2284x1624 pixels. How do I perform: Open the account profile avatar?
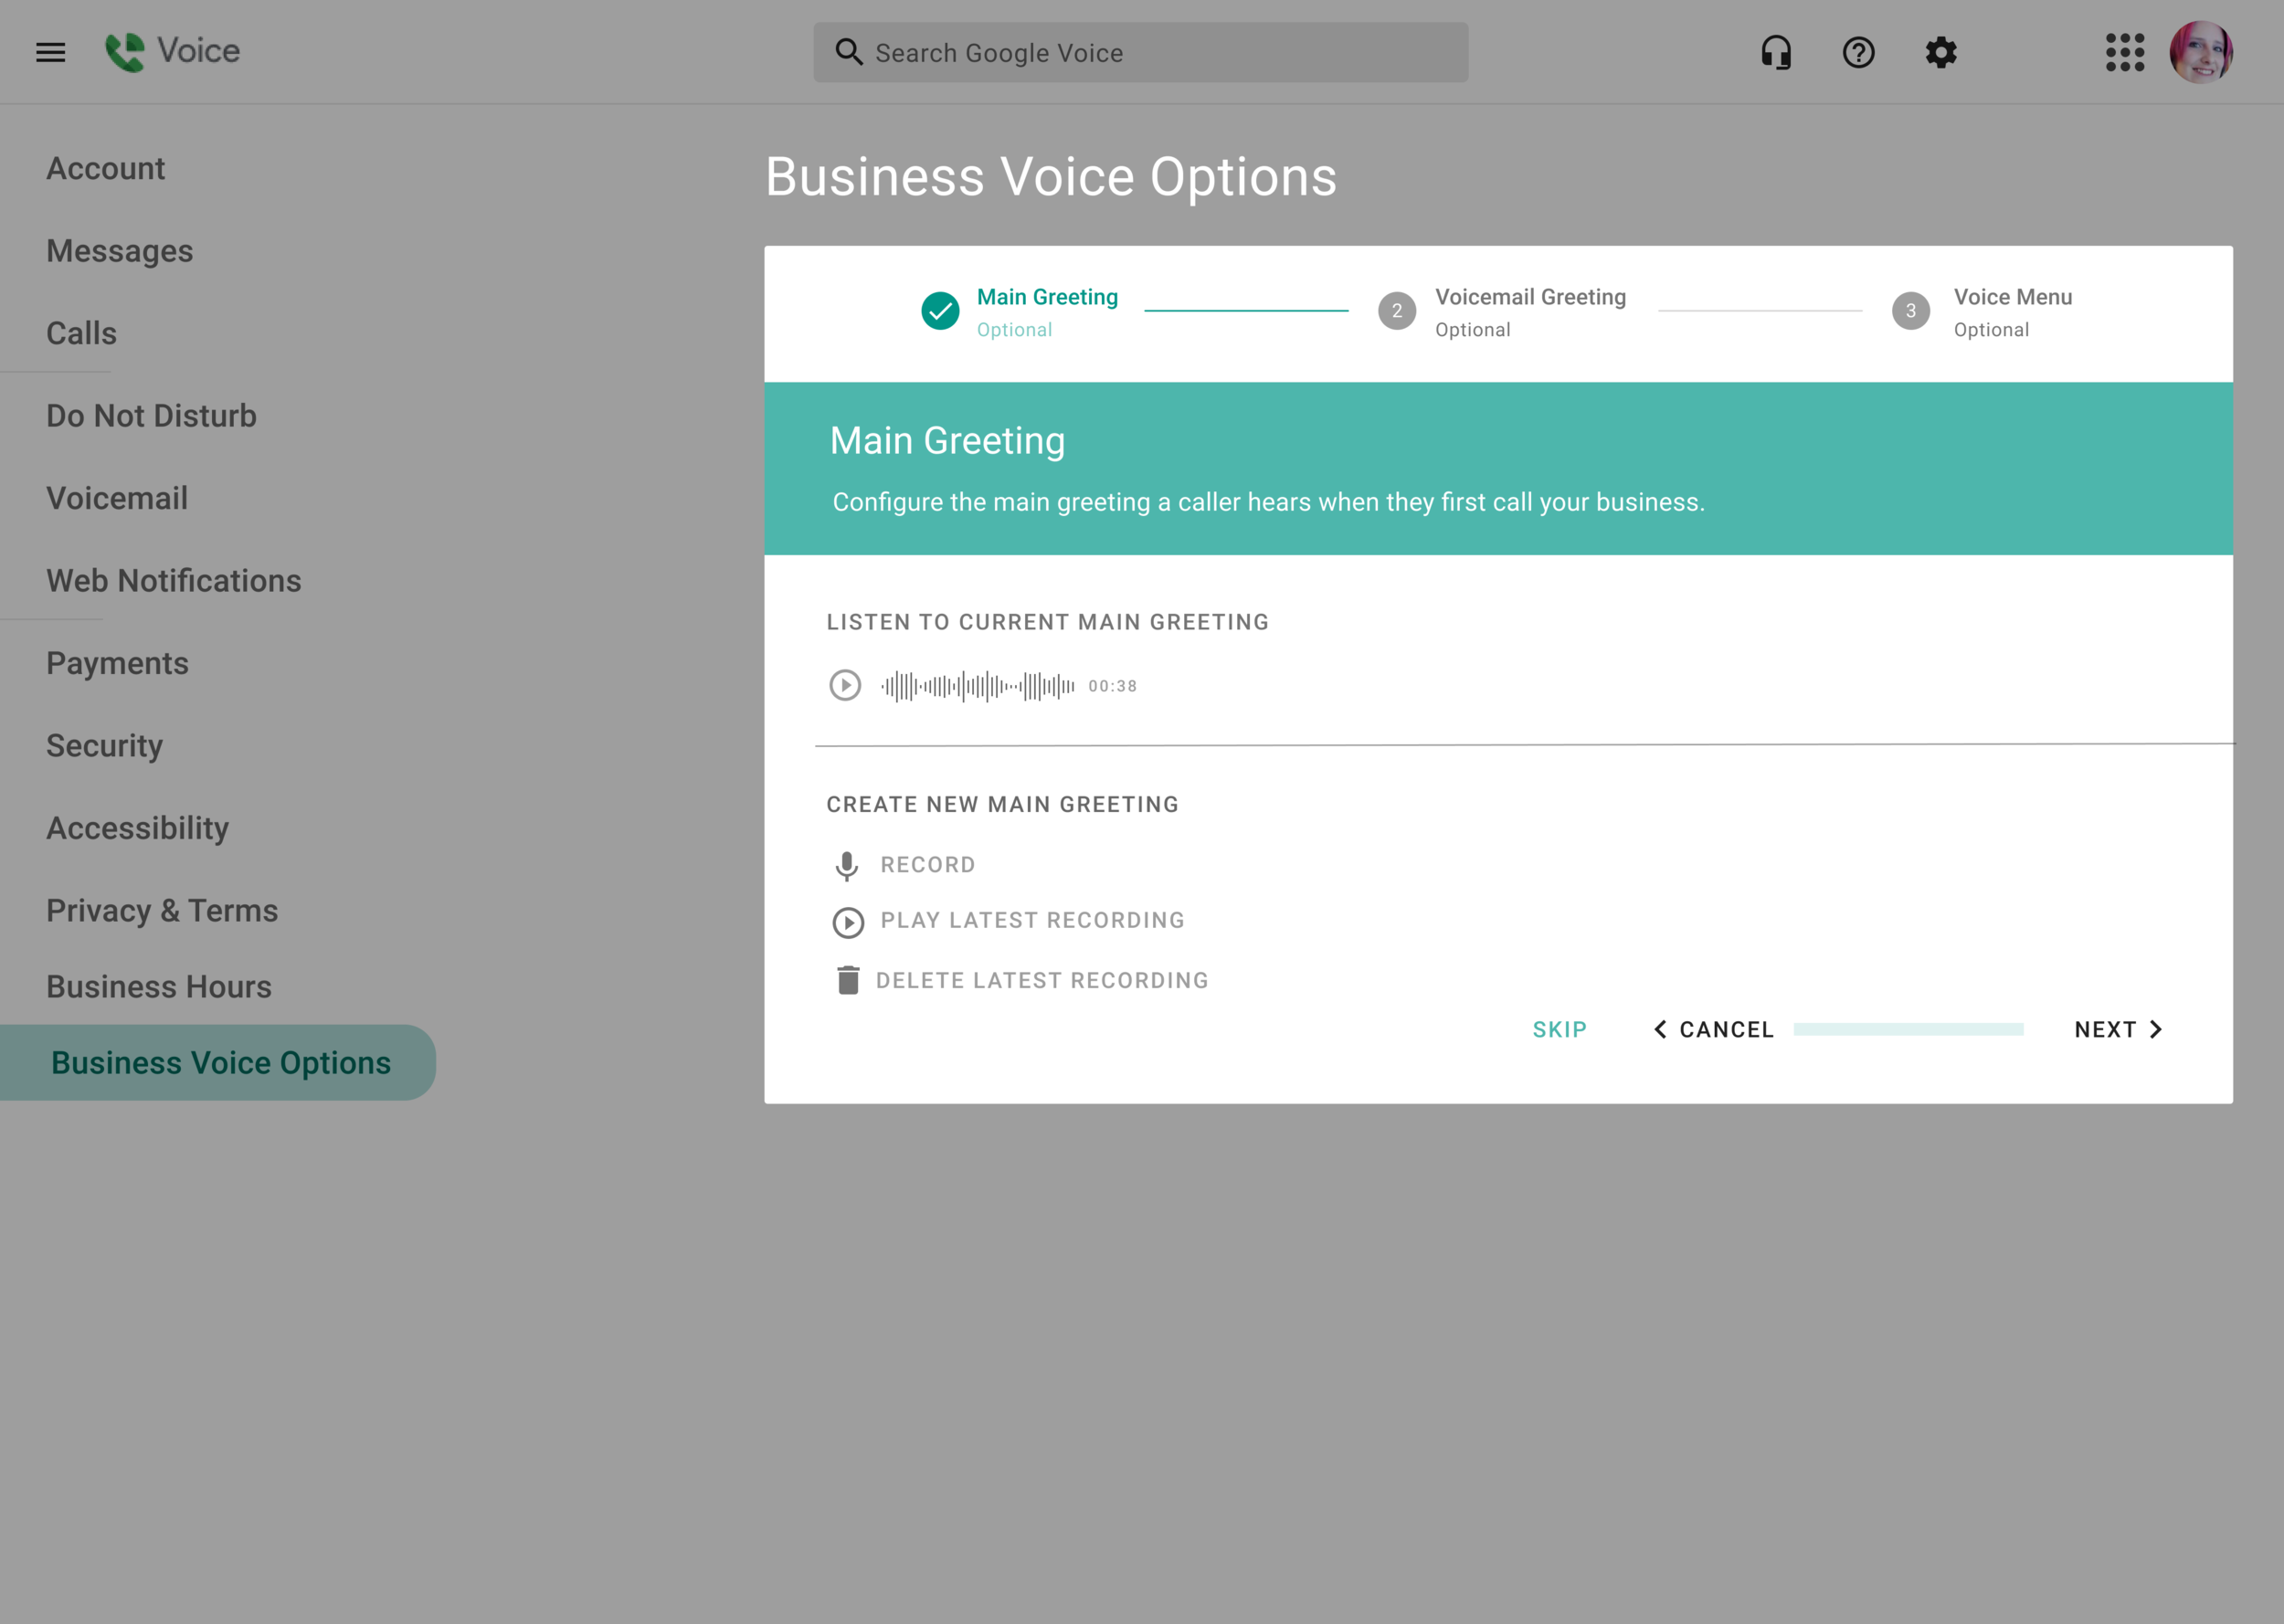click(x=2200, y=52)
